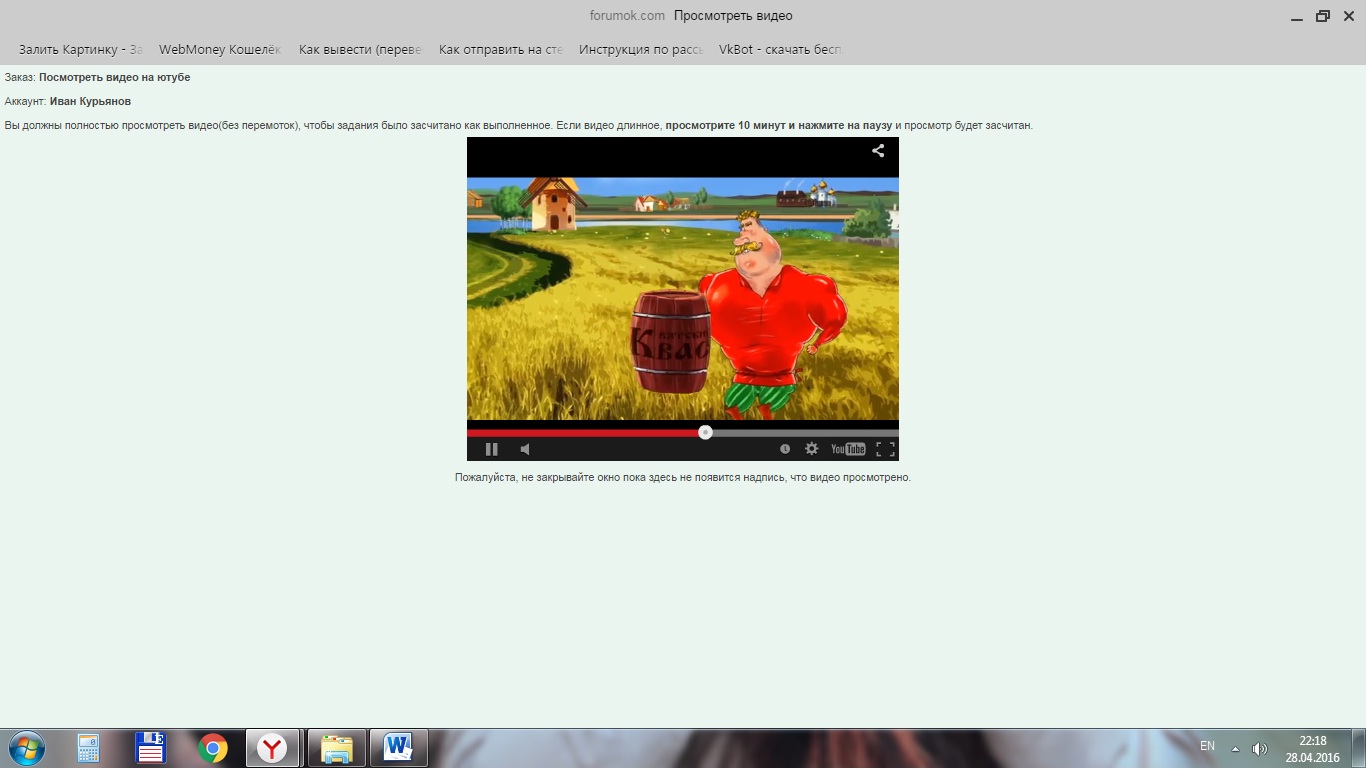Screen dimensions: 1366x770
Task: Click the video progress bar scrubber handle
Action: (x=706, y=432)
